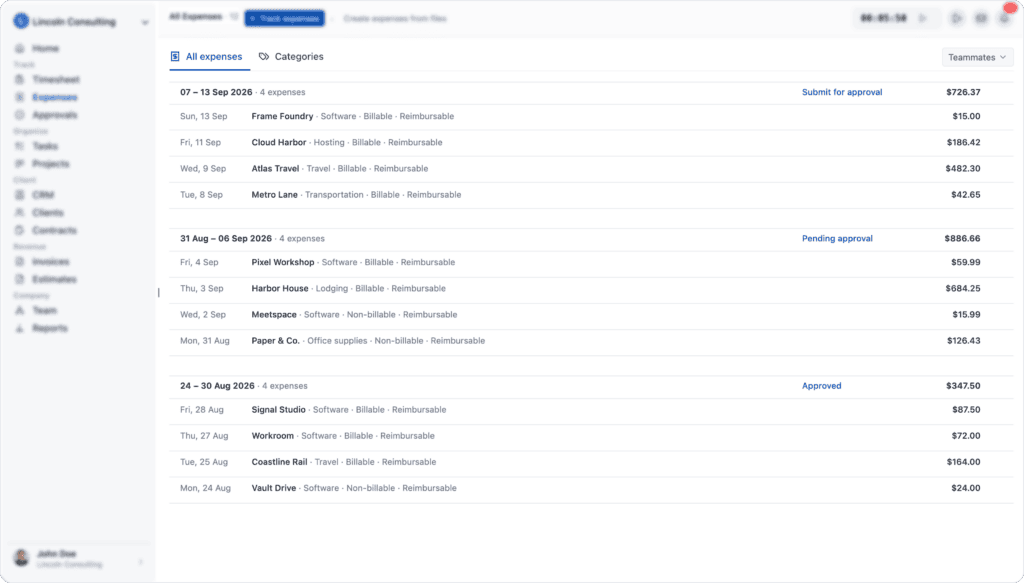This screenshot has width=1024, height=583.
Task: Click the $684.25 amount
Action: pyautogui.click(x=963, y=289)
